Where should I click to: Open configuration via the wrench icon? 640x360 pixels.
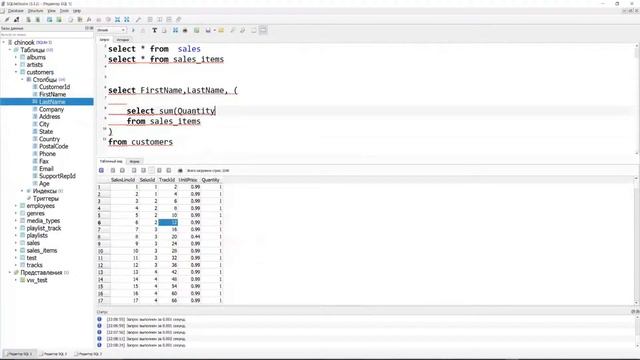tap(138, 20)
